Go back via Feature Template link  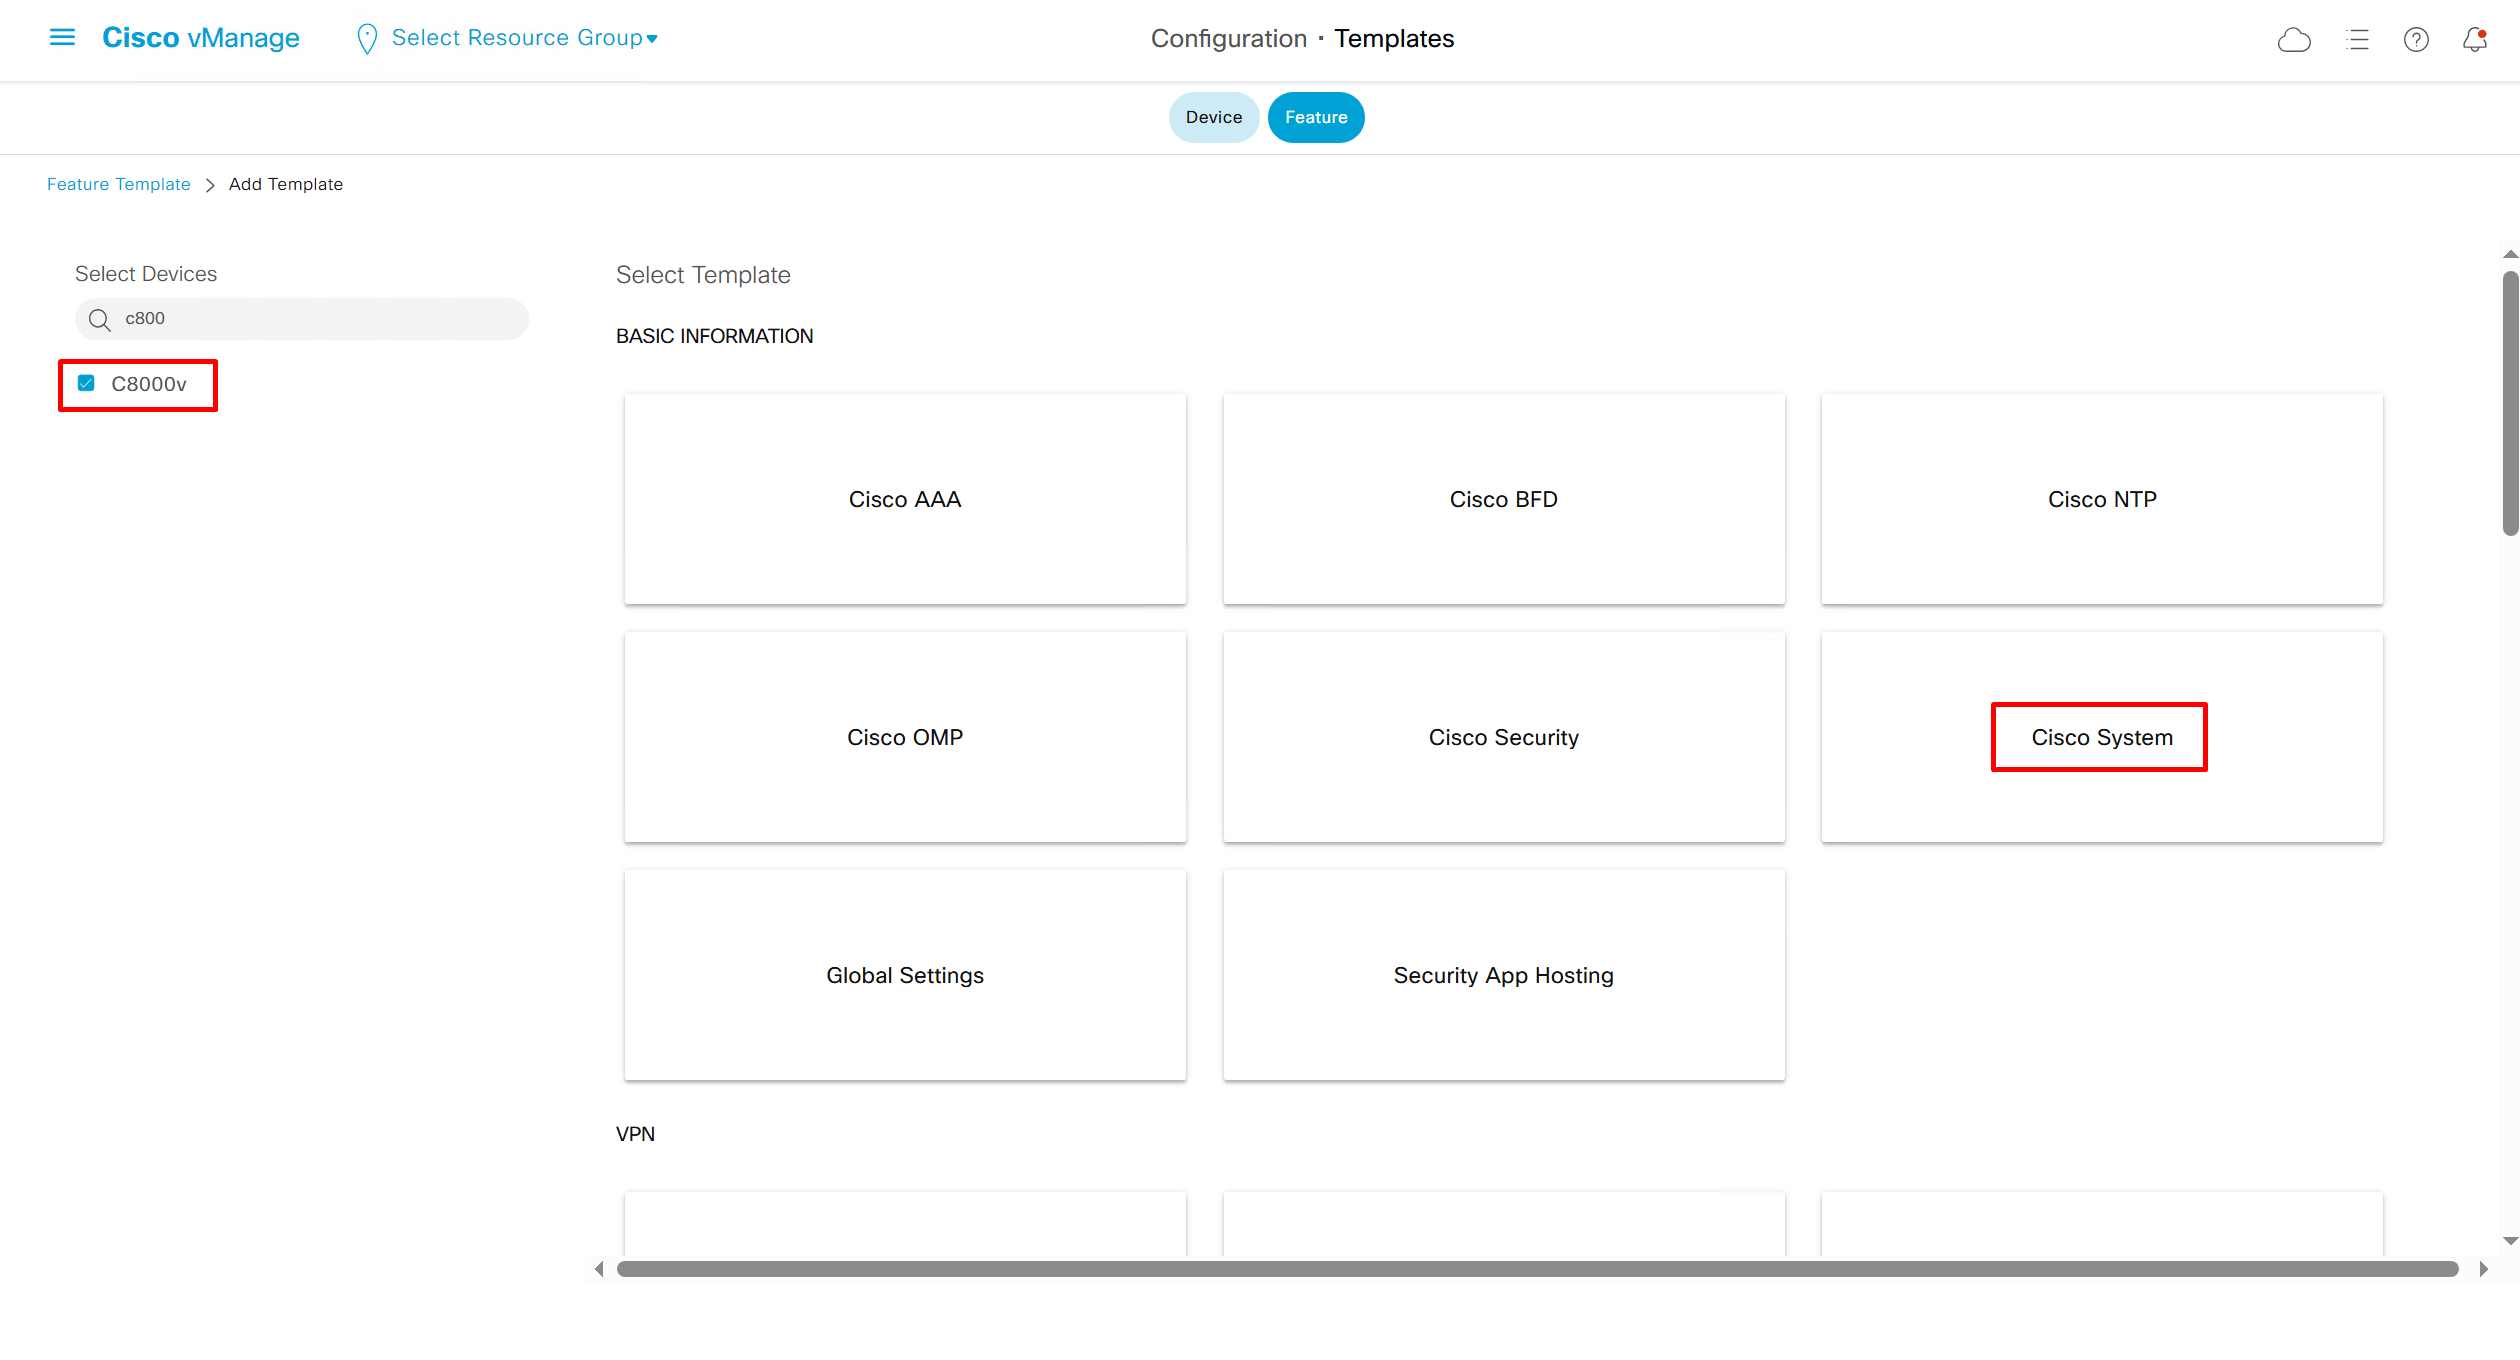(118, 184)
